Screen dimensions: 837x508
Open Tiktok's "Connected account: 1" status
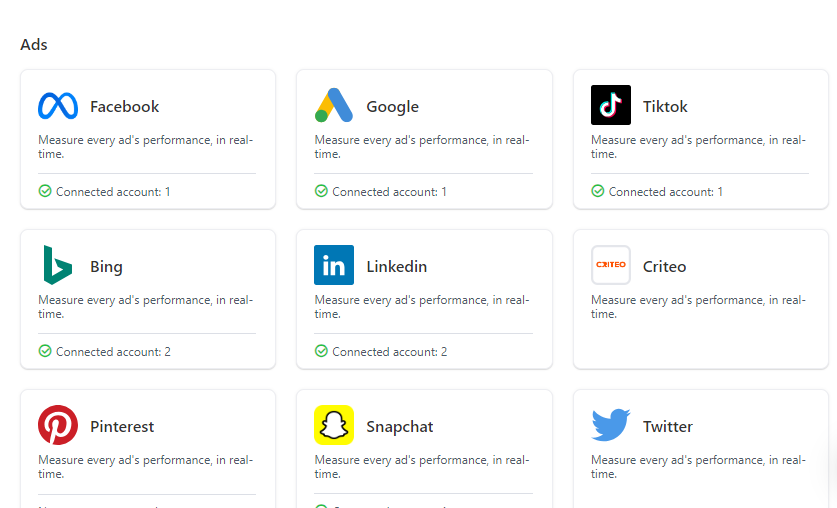click(x=665, y=192)
